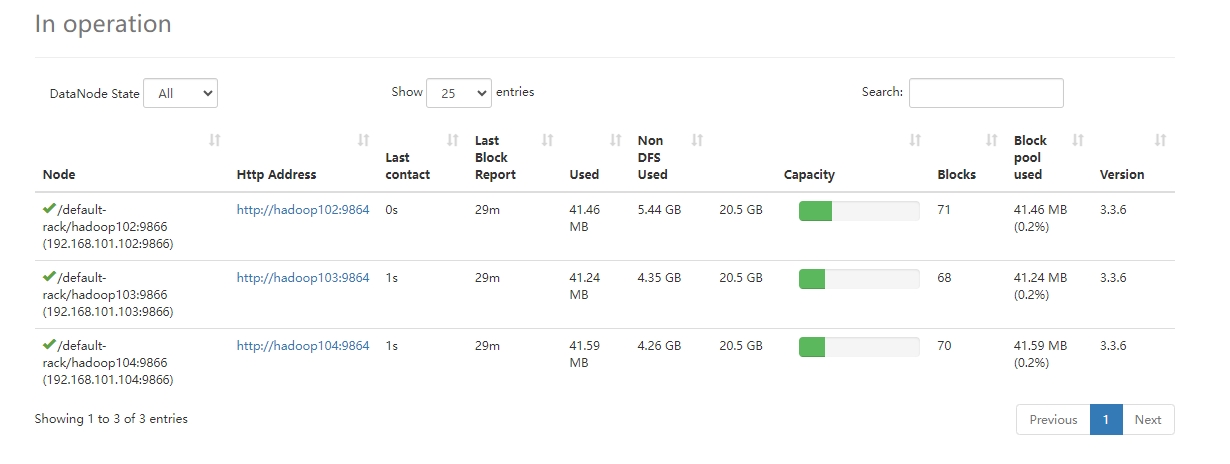Sort by Capacity column arrows
Viewport: 1230px width, 464px height.
point(914,141)
